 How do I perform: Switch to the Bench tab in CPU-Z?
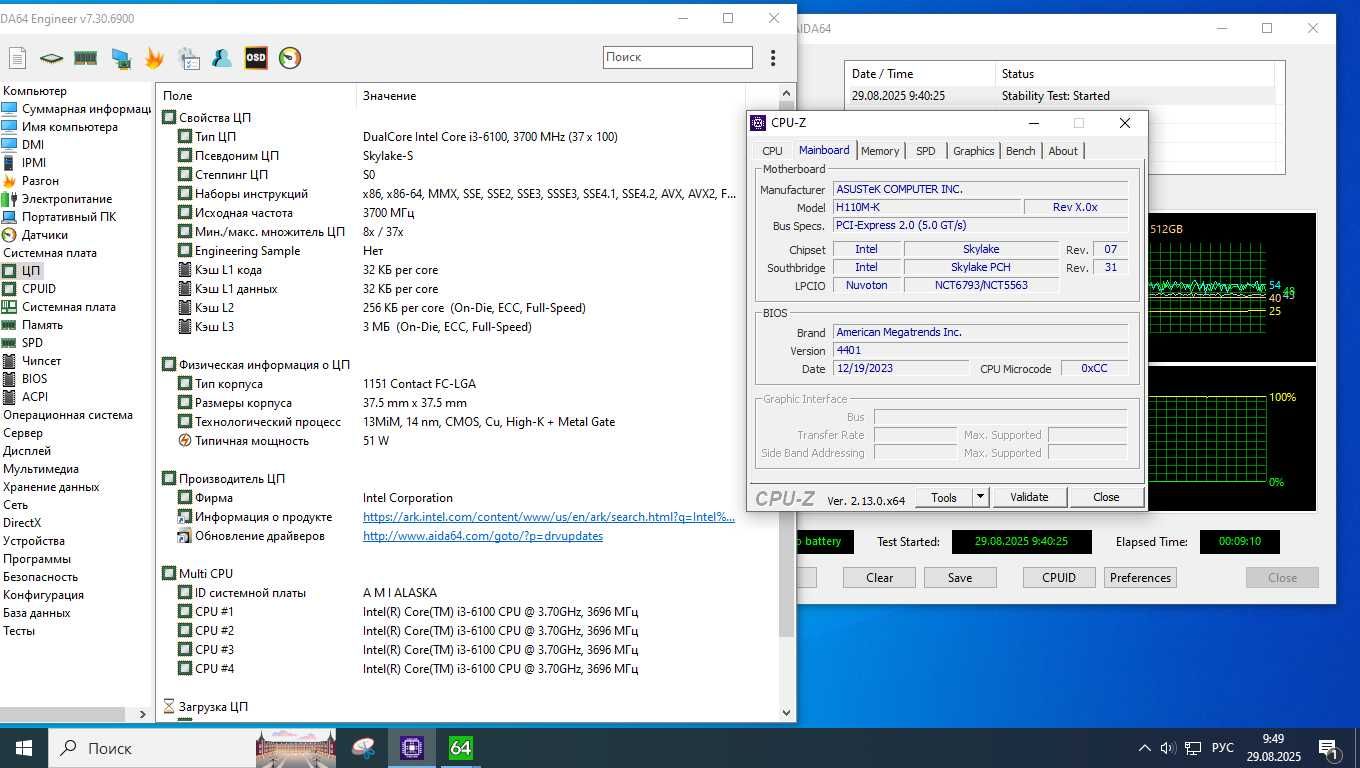pos(1020,151)
